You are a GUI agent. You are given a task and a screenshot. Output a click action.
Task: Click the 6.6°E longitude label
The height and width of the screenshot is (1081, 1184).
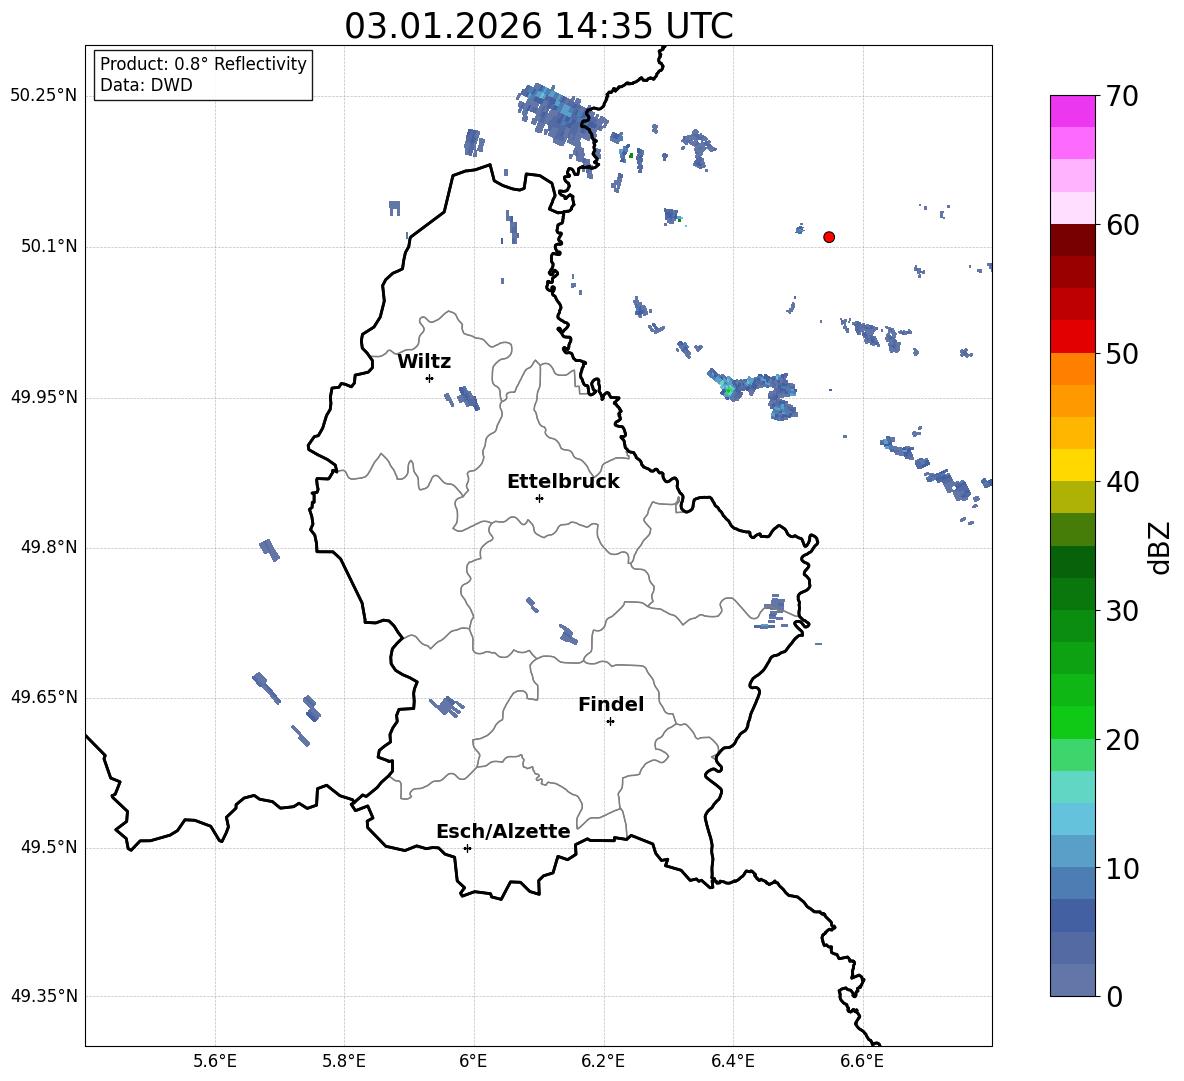pyautogui.click(x=862, y=1062)
